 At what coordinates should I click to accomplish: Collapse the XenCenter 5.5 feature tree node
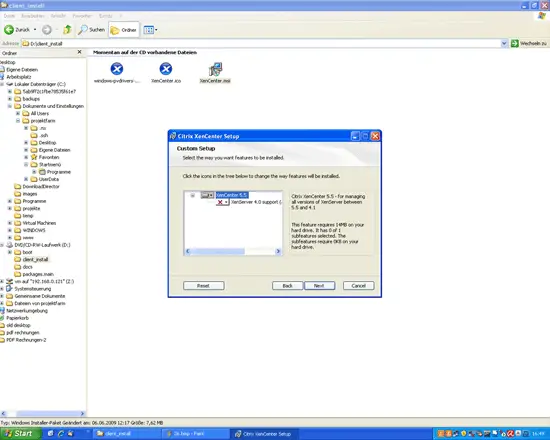(193, 195)
